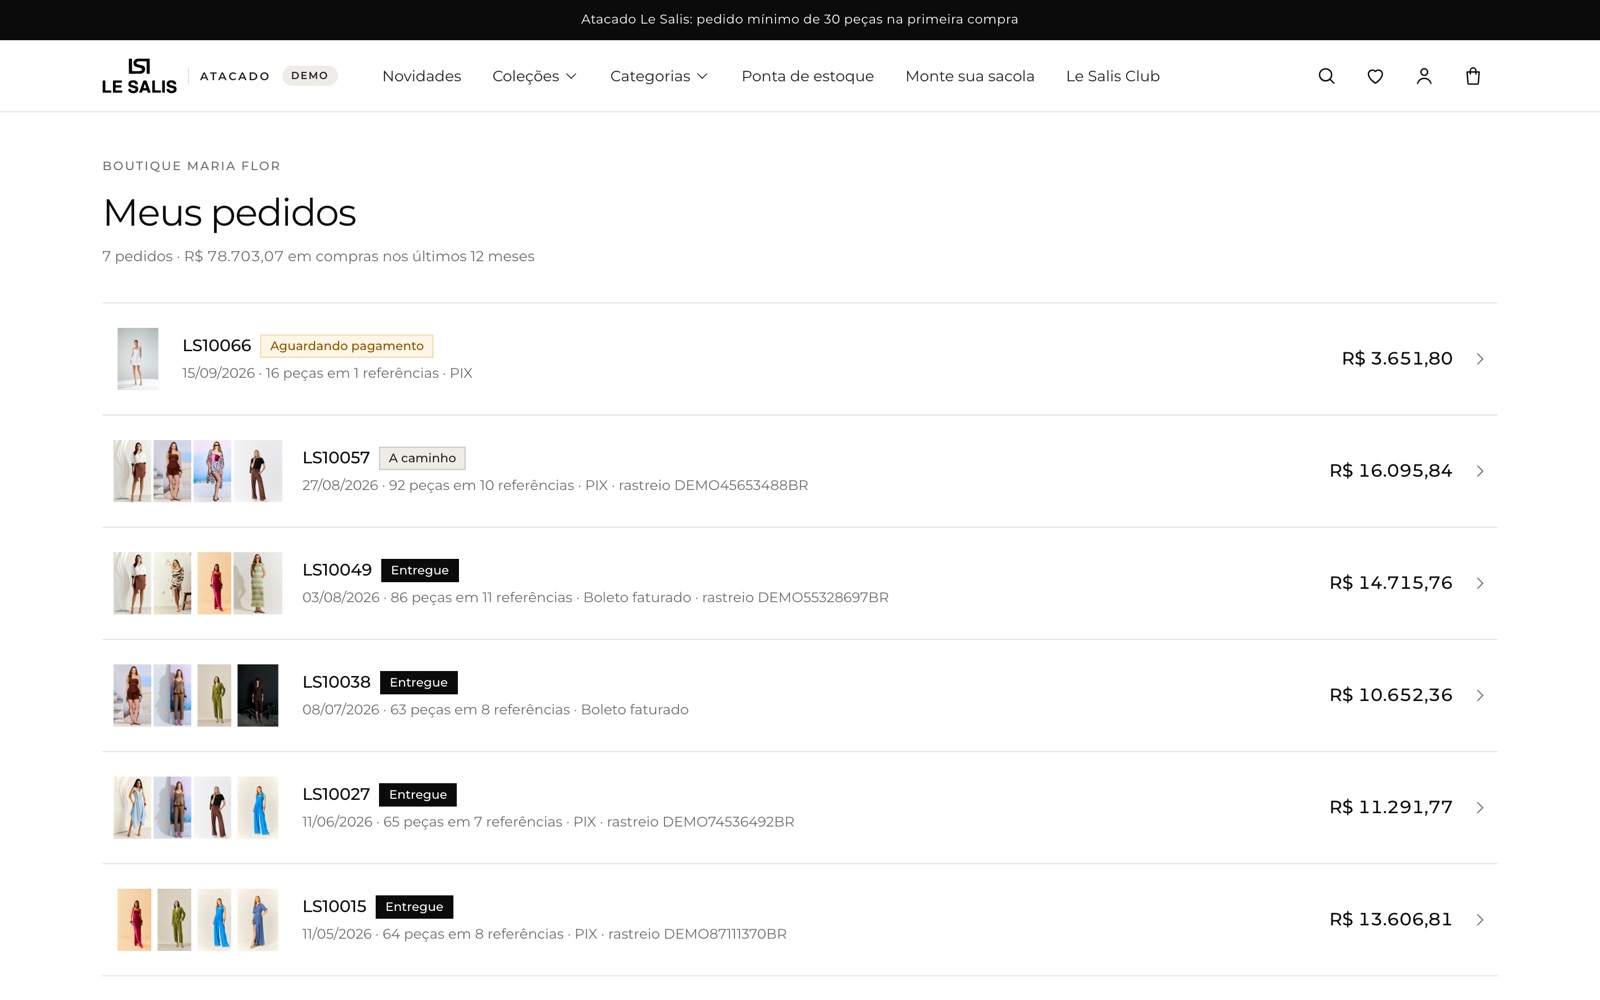Open order LS10057 via its chevron arrow
This screenshot has width=1600, height=1000.
pos(1480,471)
